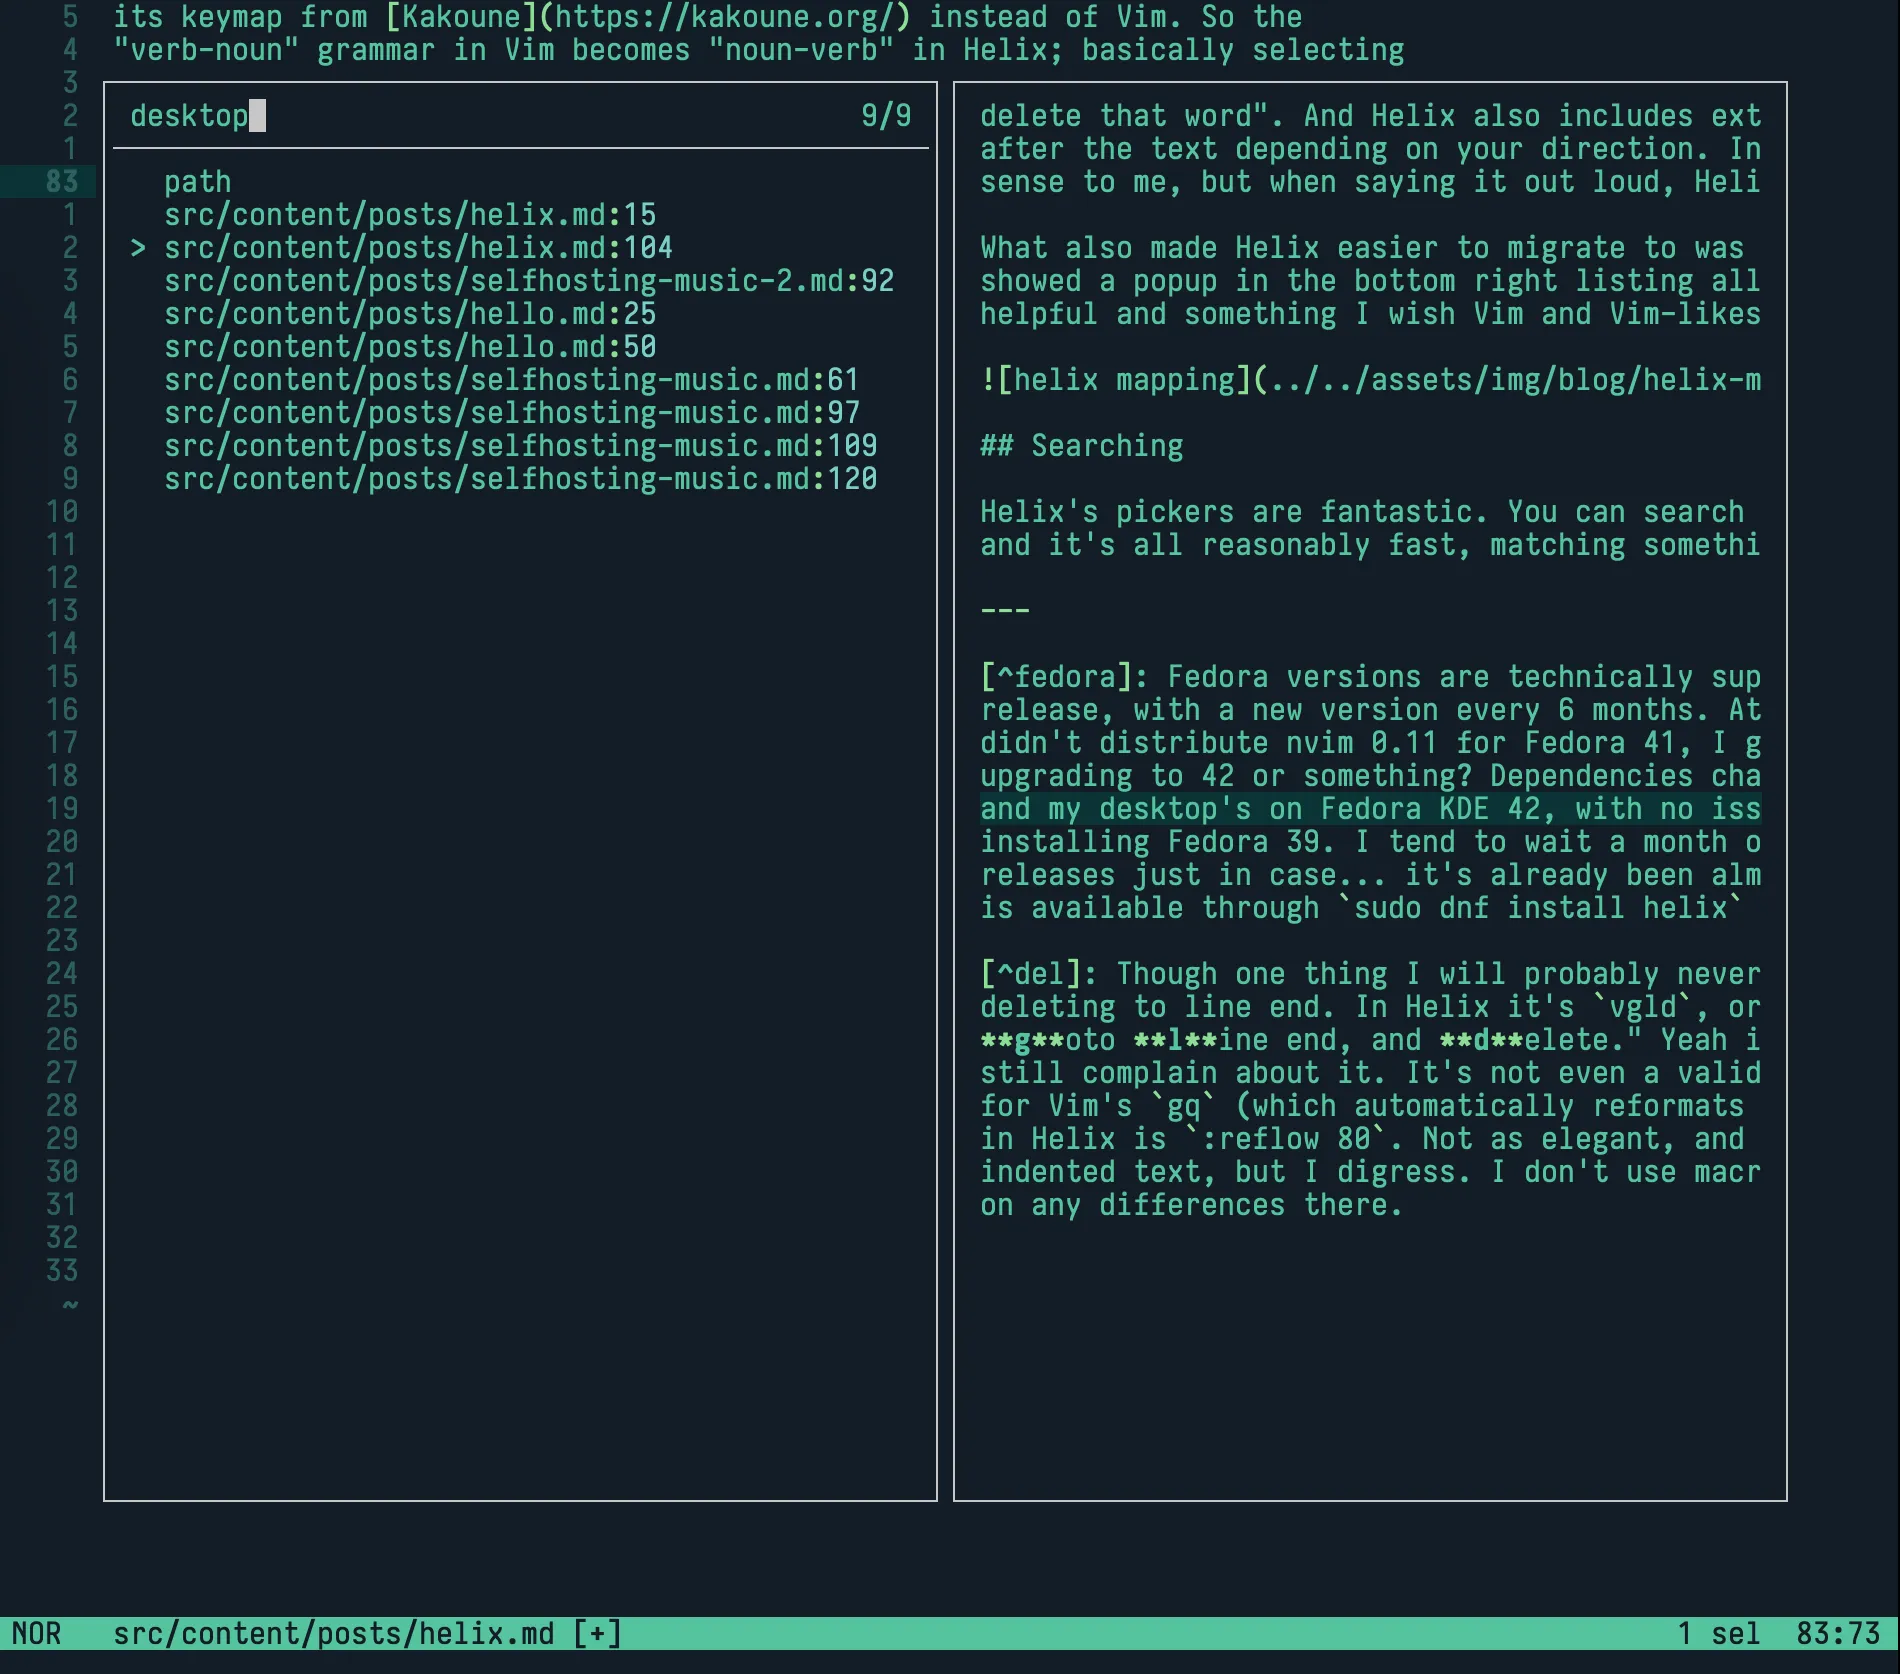Click the [+] modified indicator
Image resolution: width=1900 pixels, height=1674 pixels.
tap(597, 1634)
